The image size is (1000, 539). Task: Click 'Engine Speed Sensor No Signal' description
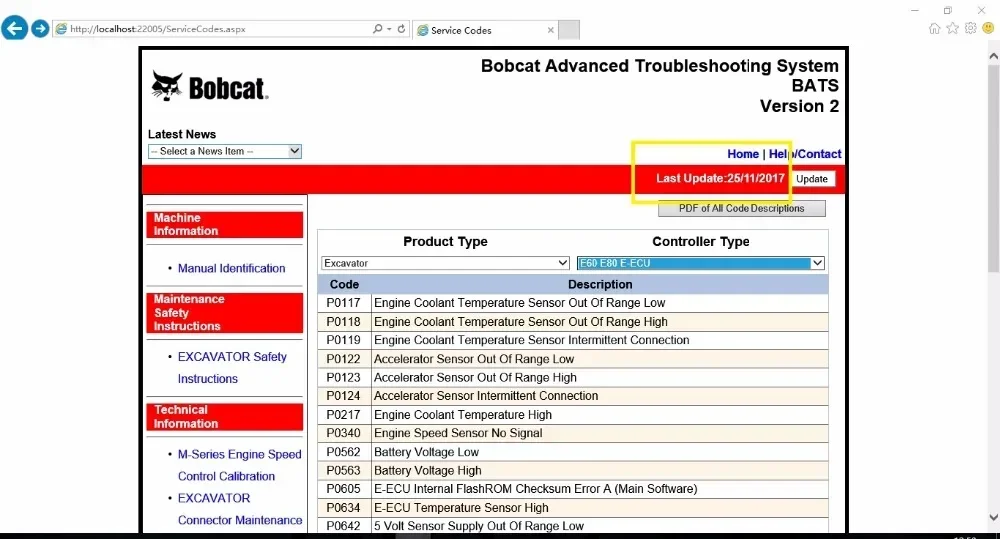(x=458, y=433)
